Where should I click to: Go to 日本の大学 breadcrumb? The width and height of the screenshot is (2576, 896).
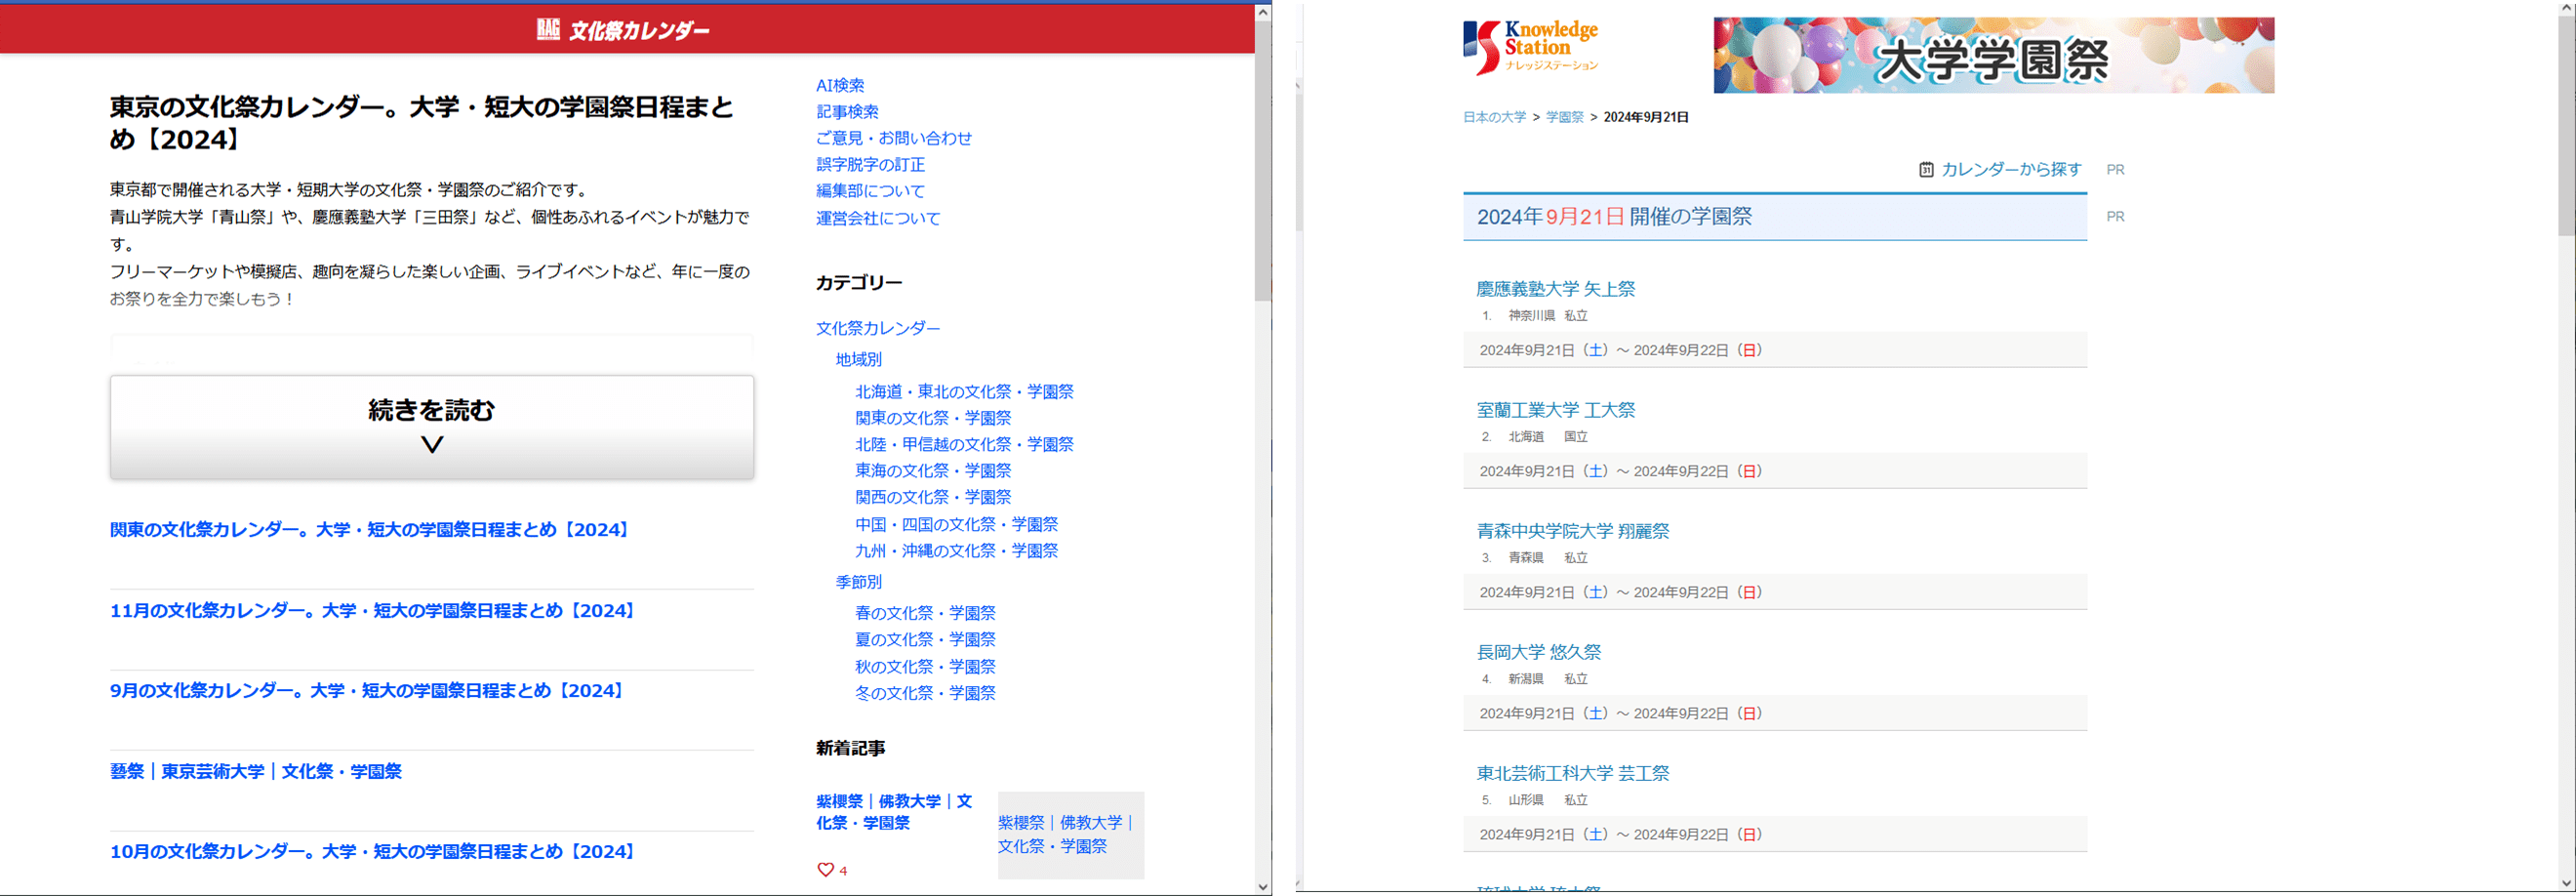point(1494,117)
